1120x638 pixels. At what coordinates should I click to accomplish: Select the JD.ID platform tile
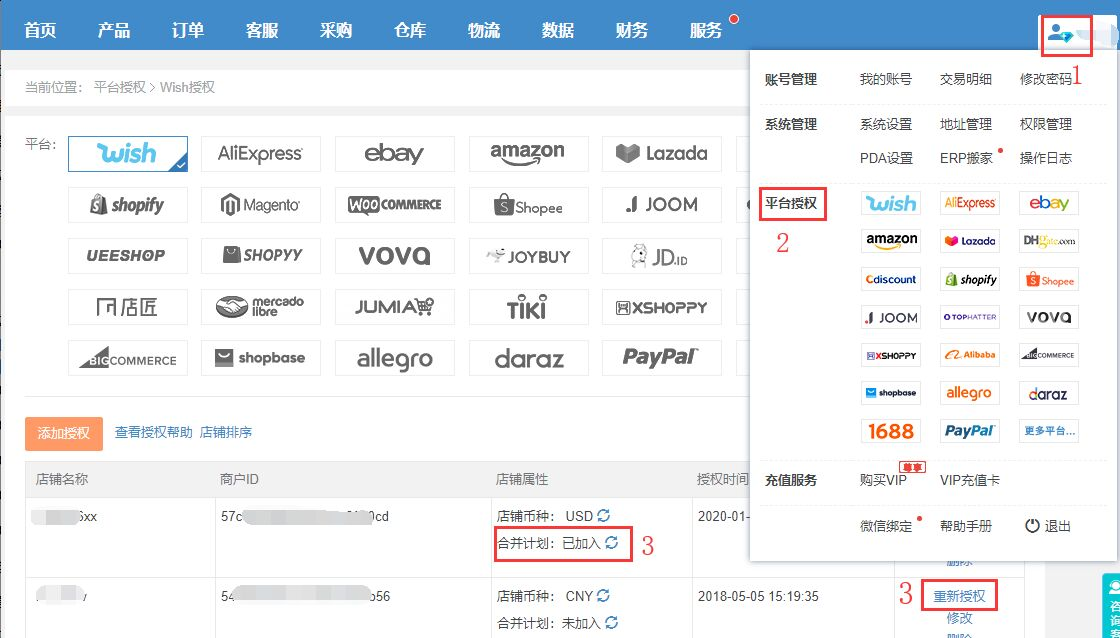661,256
